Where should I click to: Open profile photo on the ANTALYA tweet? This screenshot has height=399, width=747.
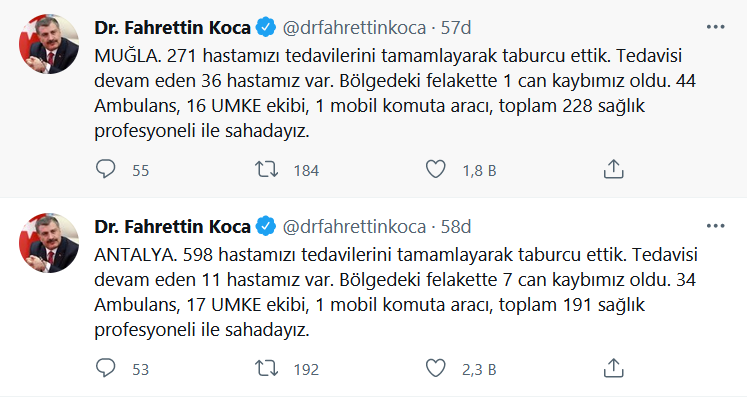point(49,243)
